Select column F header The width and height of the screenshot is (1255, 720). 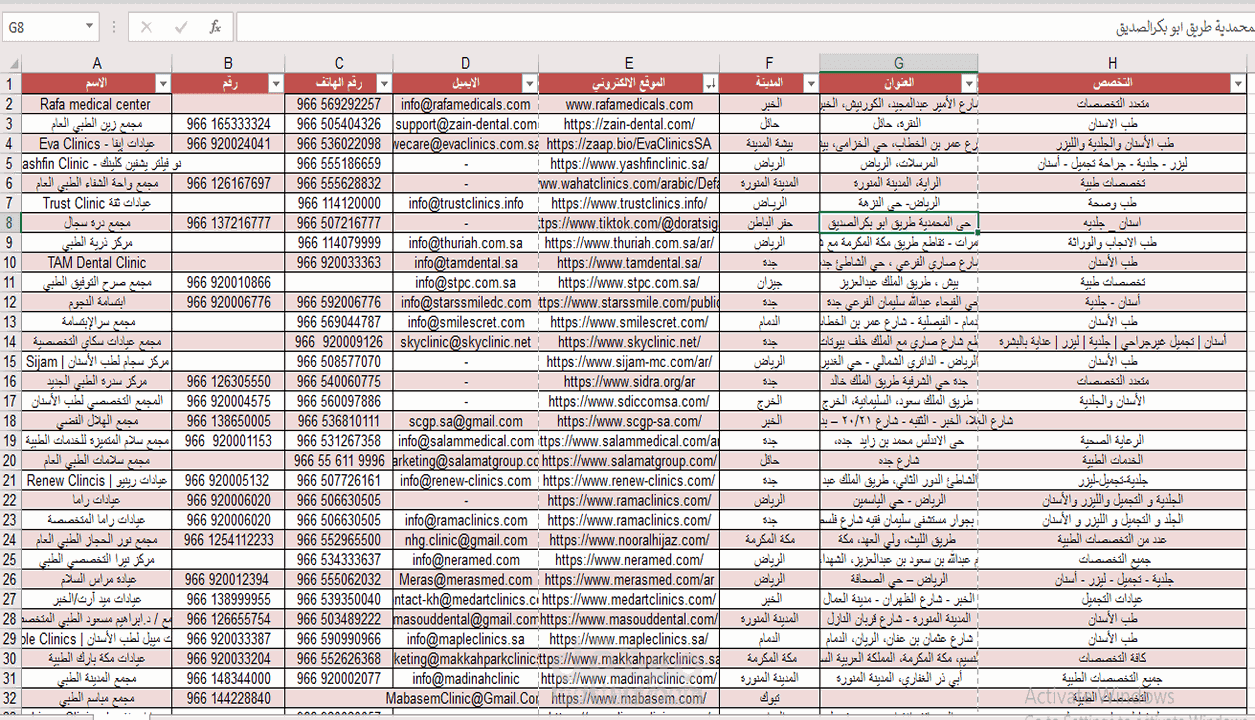(769, 63)
